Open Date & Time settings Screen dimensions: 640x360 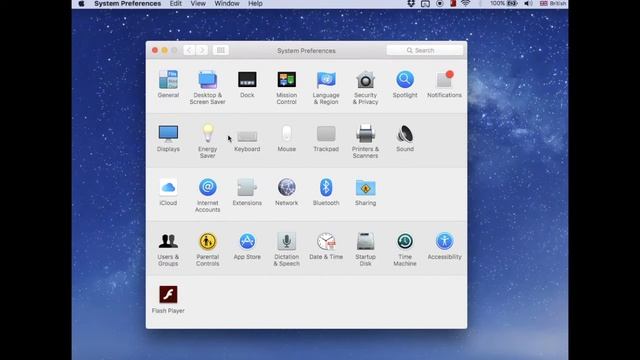click(326, 246)
